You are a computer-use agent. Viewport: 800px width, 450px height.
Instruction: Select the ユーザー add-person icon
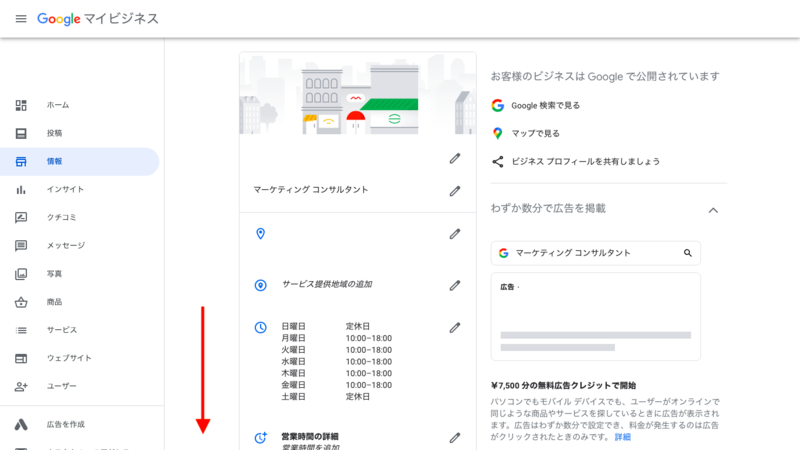click(x=21, y=387)
